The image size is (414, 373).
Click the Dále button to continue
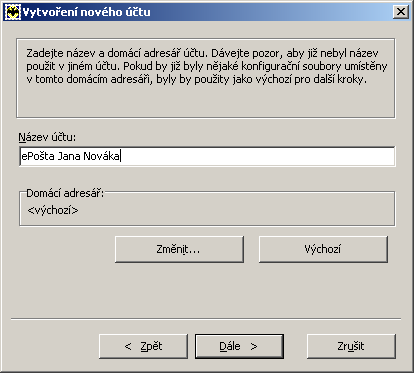(239, 347)
